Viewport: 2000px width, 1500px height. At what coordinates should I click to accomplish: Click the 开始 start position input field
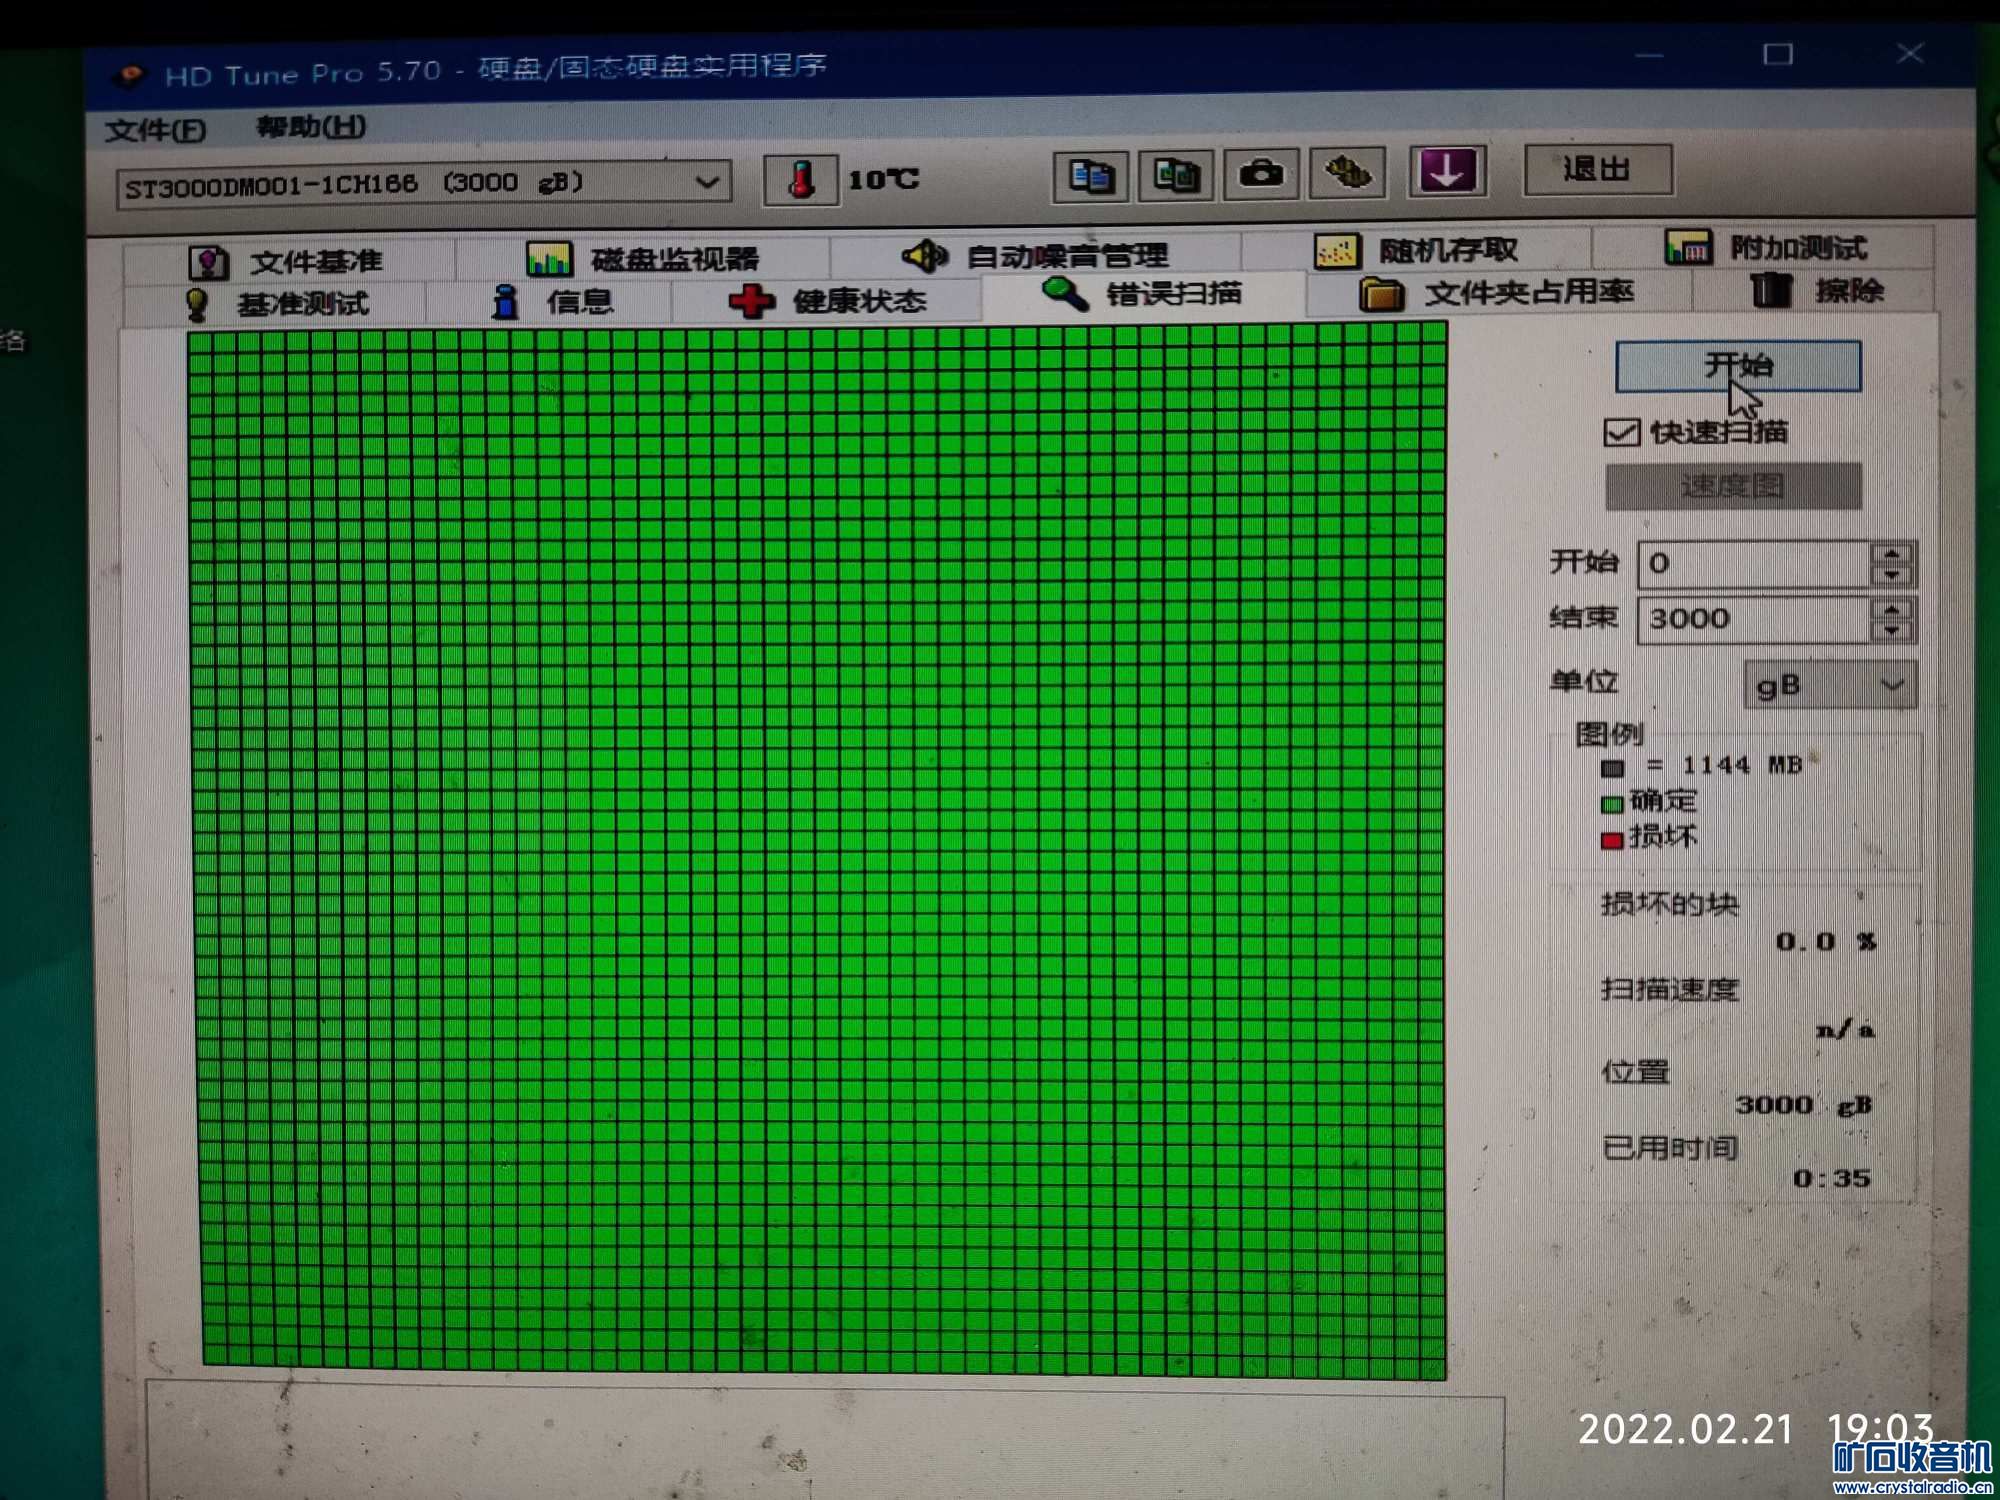pos(1753,564)
